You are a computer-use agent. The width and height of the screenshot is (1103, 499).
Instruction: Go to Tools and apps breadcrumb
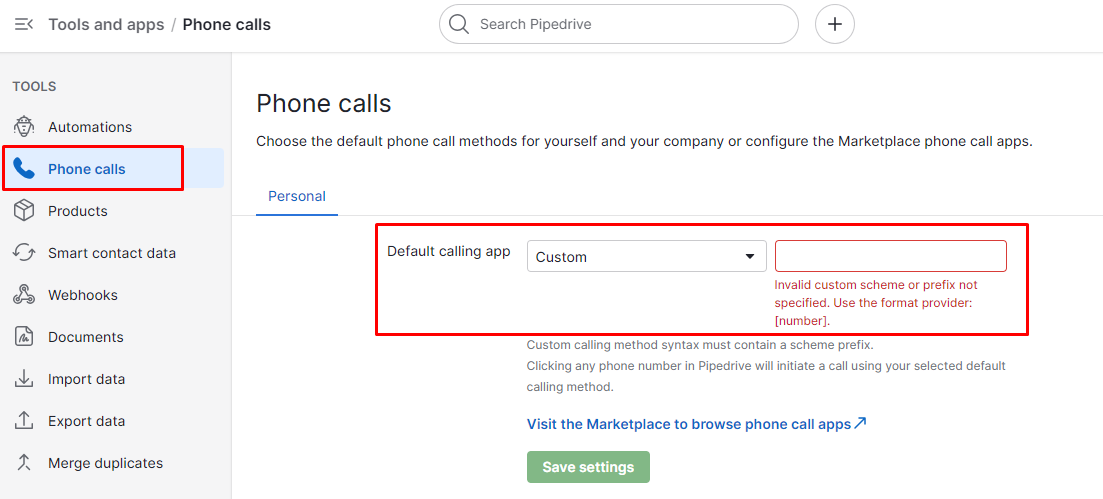pos(106,25)
